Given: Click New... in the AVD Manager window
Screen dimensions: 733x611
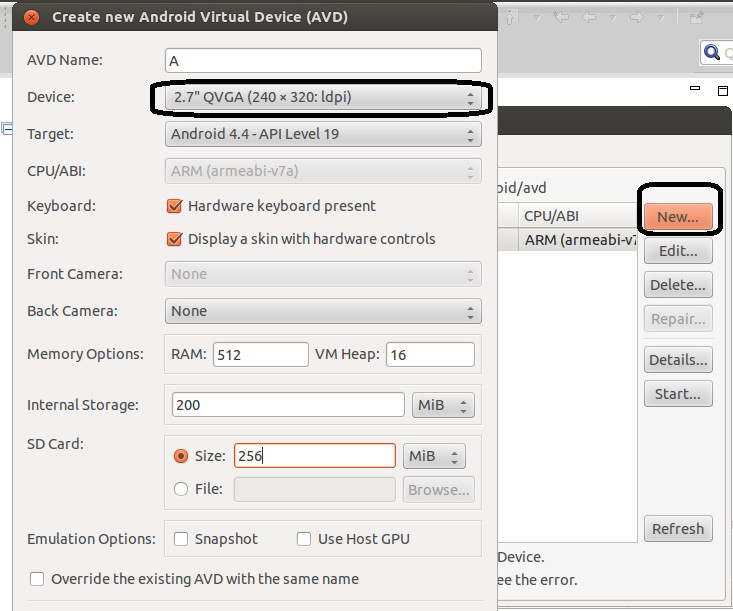Looking at the screenshot, I should point(678,217).
